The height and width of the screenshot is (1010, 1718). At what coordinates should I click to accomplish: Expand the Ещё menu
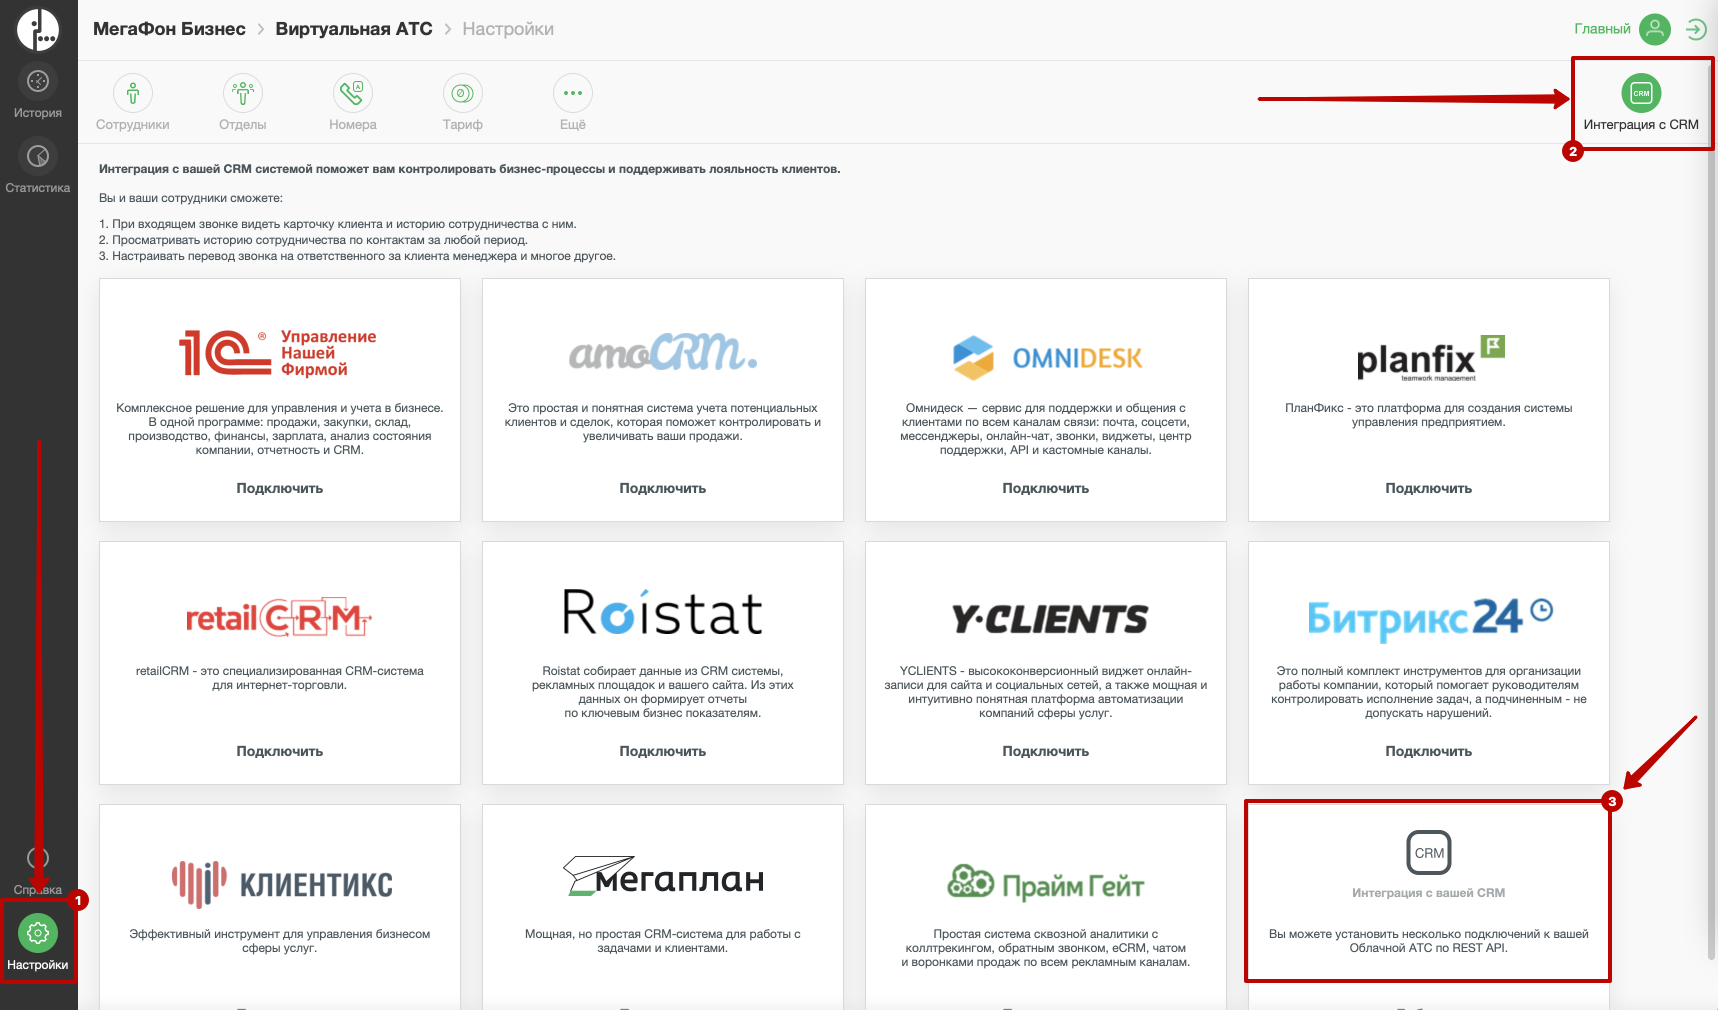pyautogui.click(x=573, y=103)
